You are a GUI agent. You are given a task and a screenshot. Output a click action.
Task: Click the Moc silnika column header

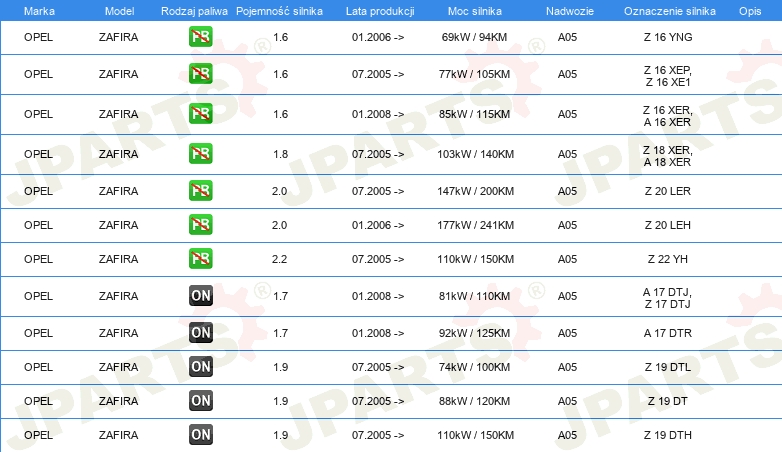tap(474, 11)
